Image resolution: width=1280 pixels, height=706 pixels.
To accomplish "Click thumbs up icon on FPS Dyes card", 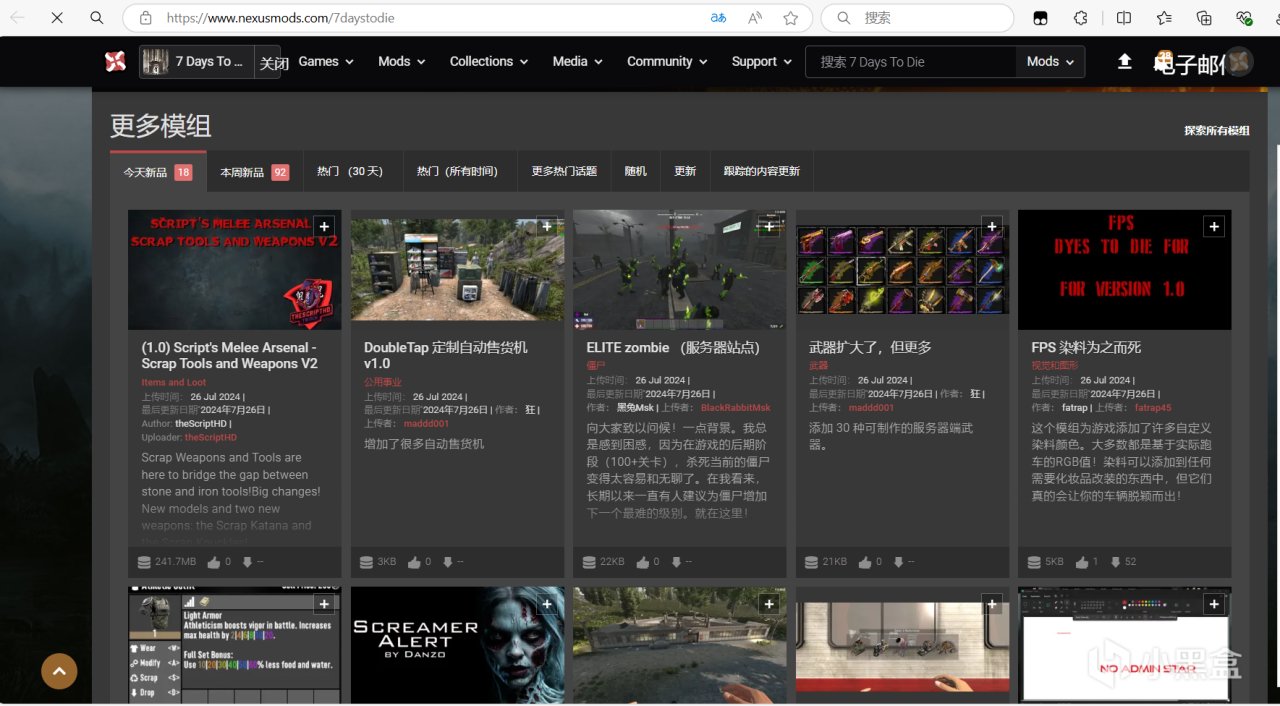I will (x=1081, y=562).
